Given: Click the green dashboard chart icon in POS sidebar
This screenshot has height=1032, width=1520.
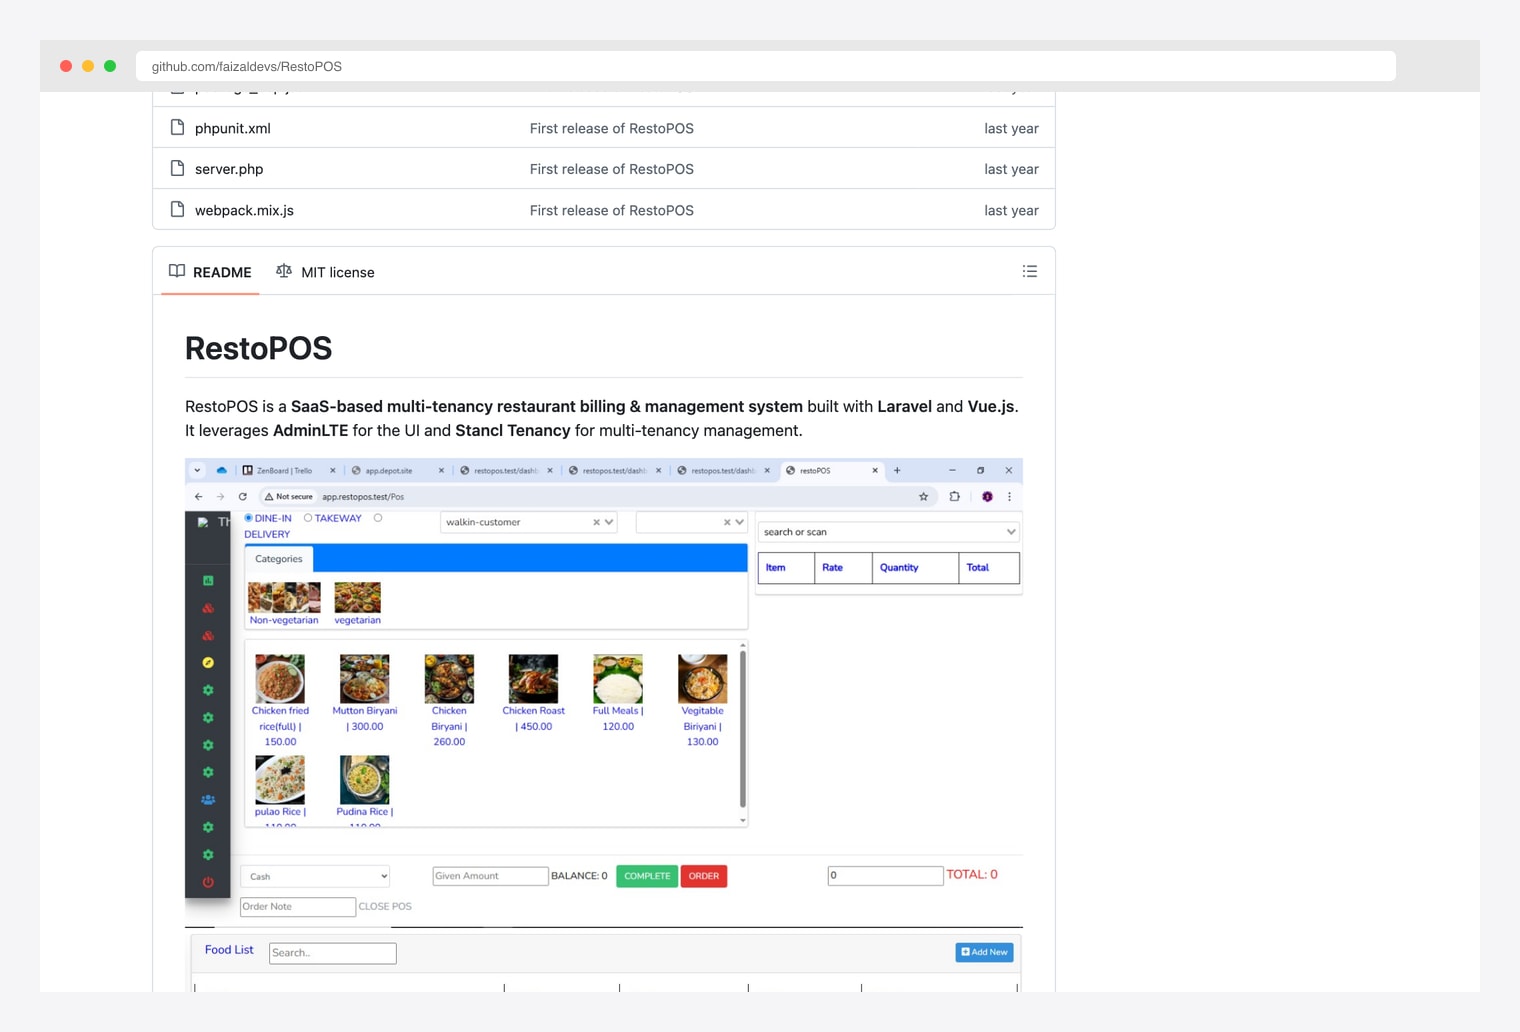Looking at the screenshot, I should point(208,581).
